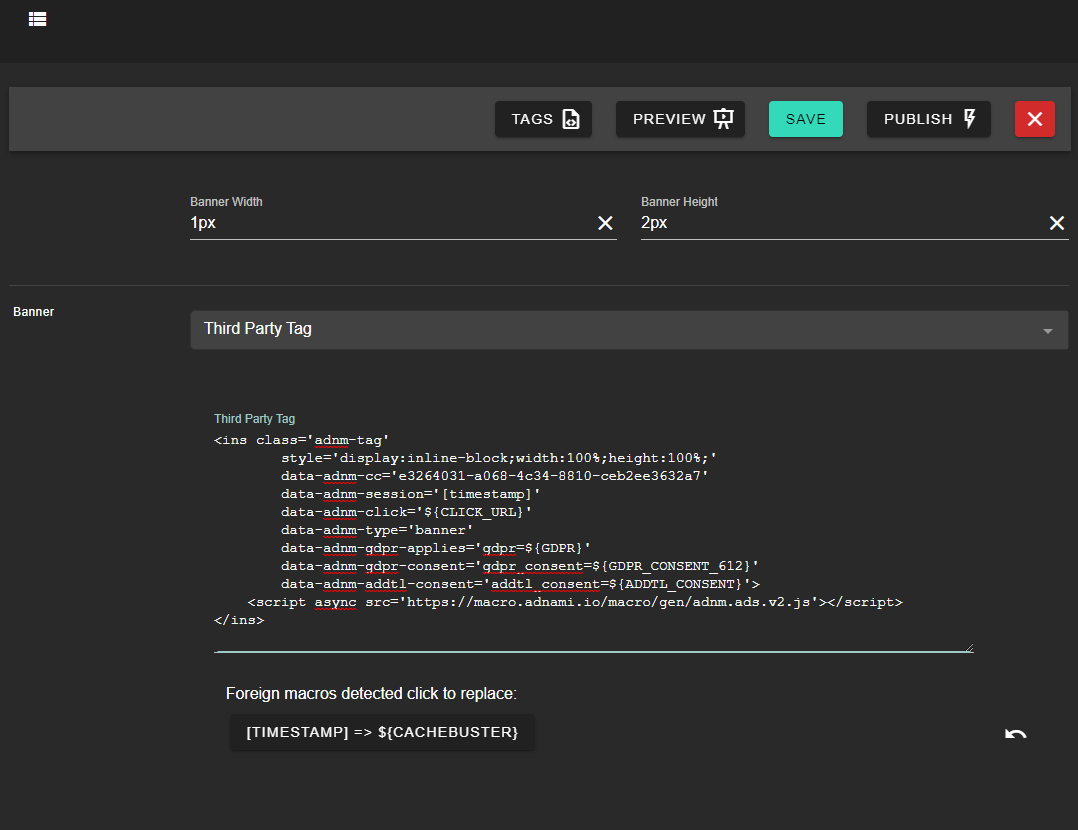The height and width of the screenshot is (830, 1078).
Task: Click the textarea resize handle
Action: 969,647
